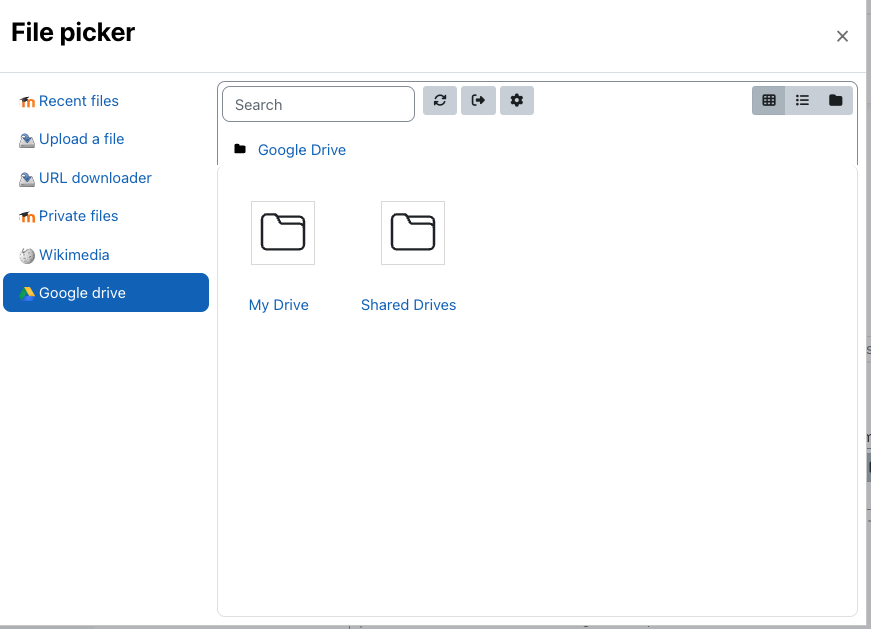871x629 pixels.
Task: Select Private files repository
Action: pos(106,216)
